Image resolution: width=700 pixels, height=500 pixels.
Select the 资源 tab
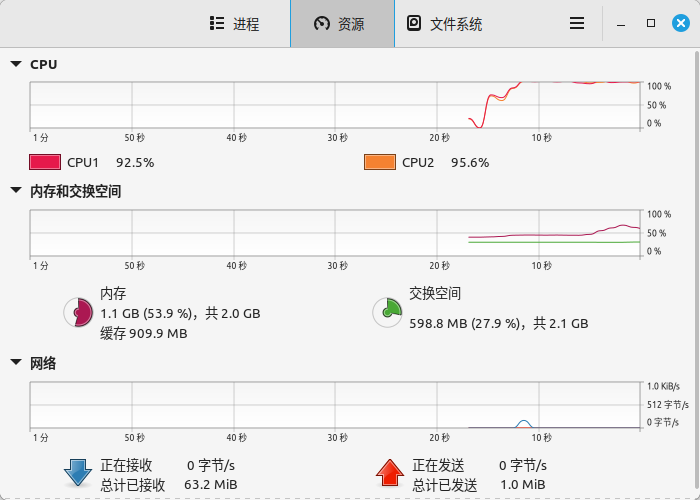point(342,24)
